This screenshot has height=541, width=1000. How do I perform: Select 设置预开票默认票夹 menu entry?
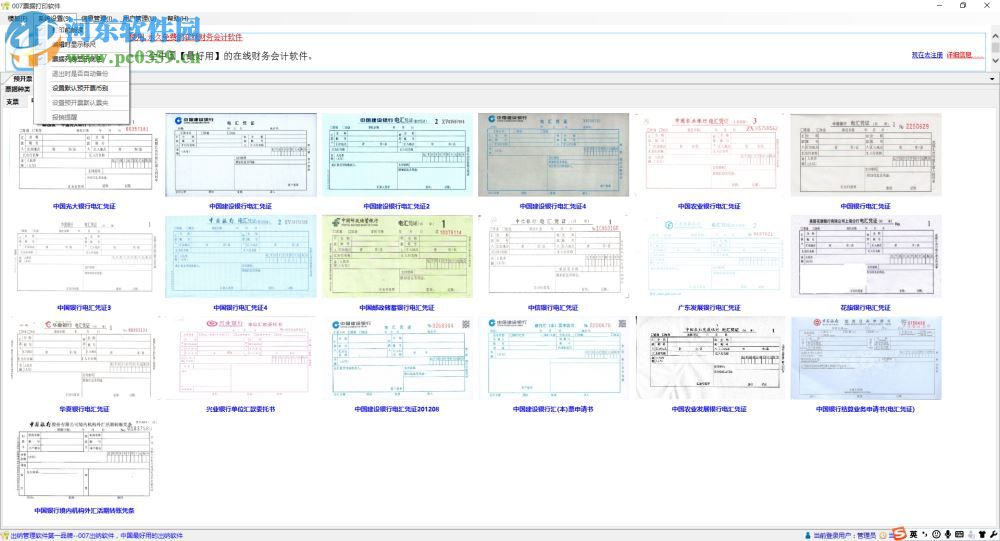[x=80, y=103]
